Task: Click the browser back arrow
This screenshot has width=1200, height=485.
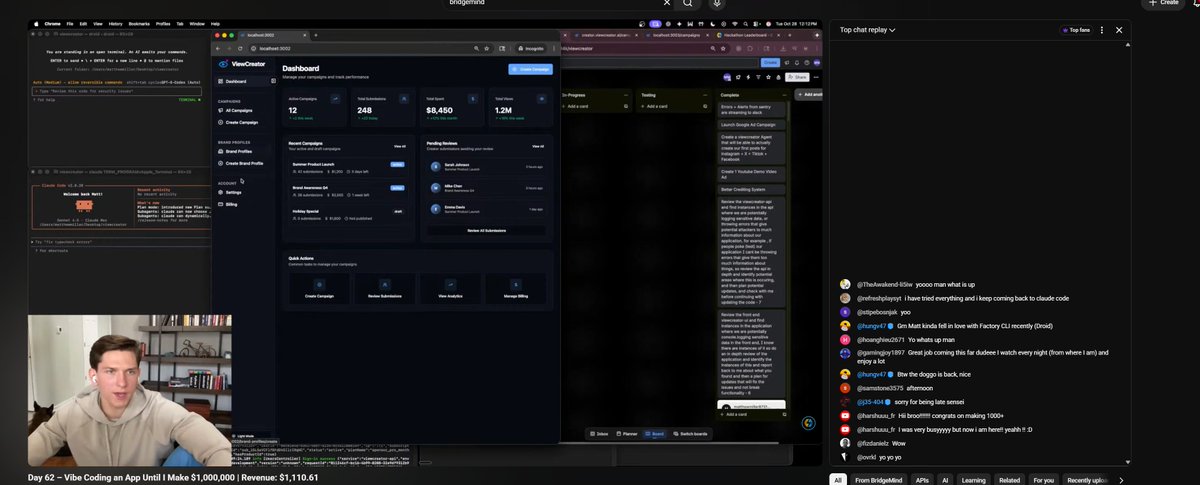Action: pyautogui.click(x=220, y=47)
